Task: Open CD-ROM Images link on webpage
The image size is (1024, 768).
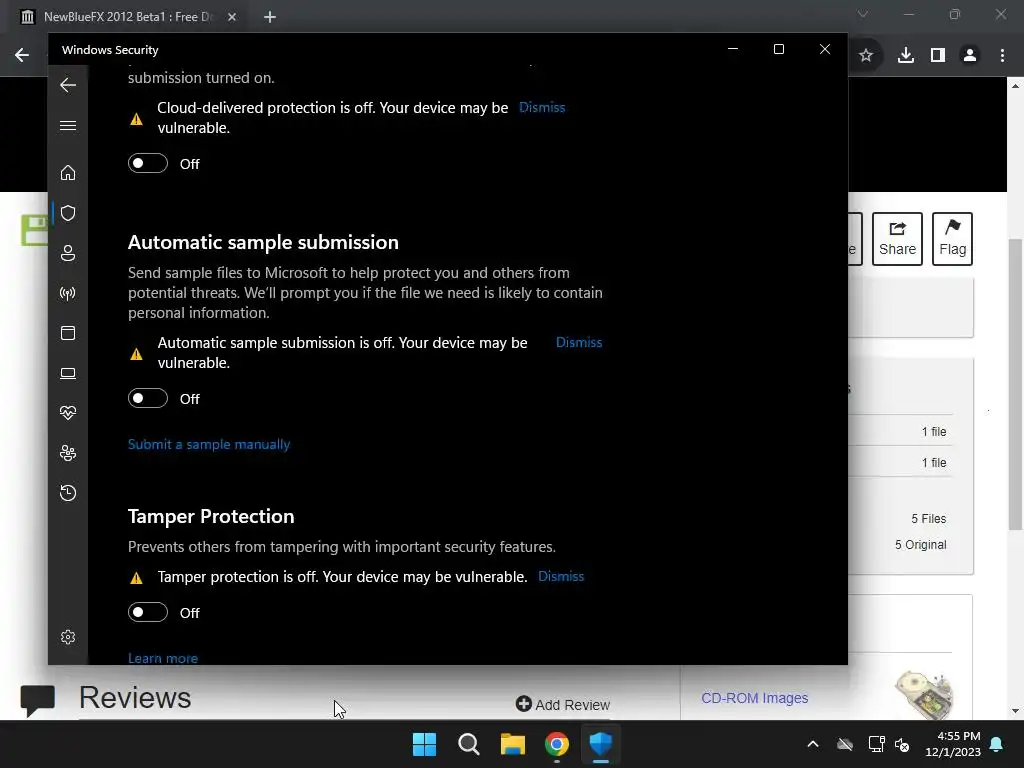Action: point(754,698)
